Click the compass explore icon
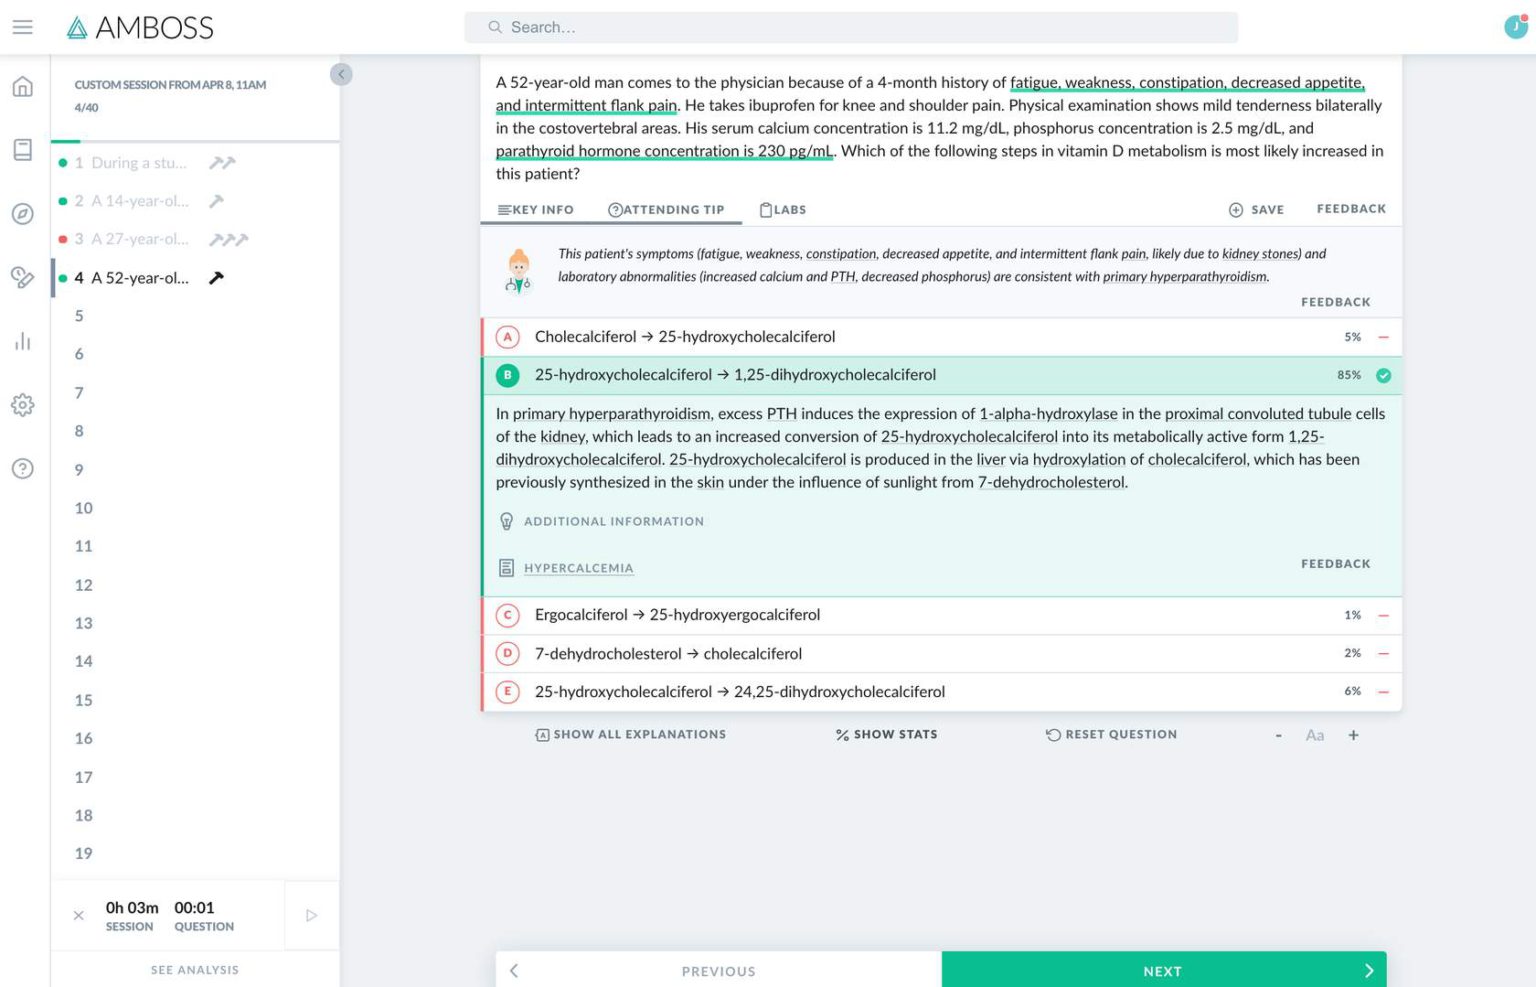 [22, 214]
